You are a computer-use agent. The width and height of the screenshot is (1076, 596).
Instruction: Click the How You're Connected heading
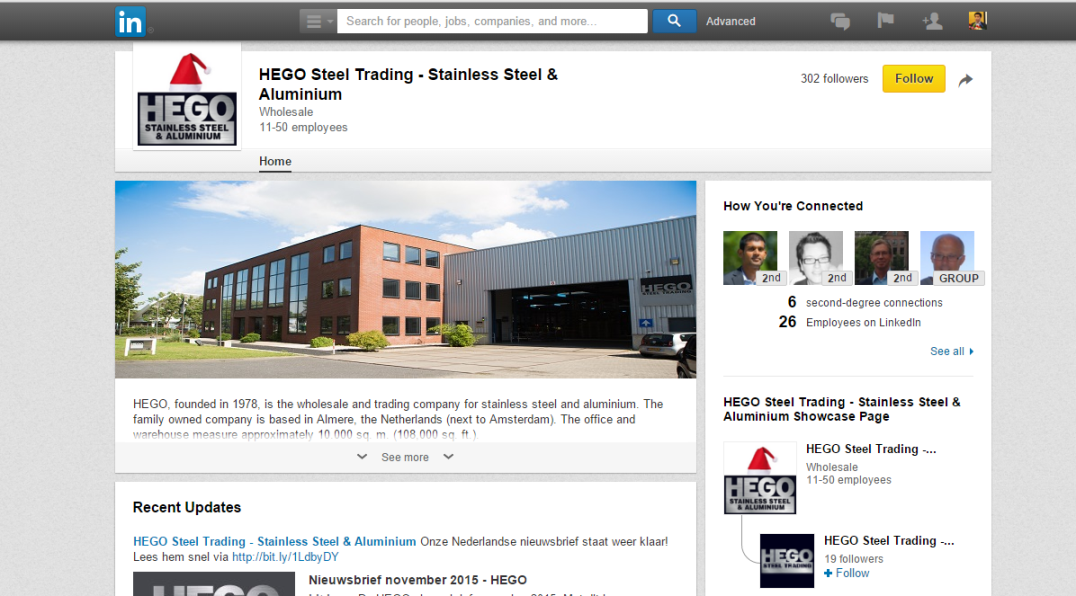click(x=793, y=206)
